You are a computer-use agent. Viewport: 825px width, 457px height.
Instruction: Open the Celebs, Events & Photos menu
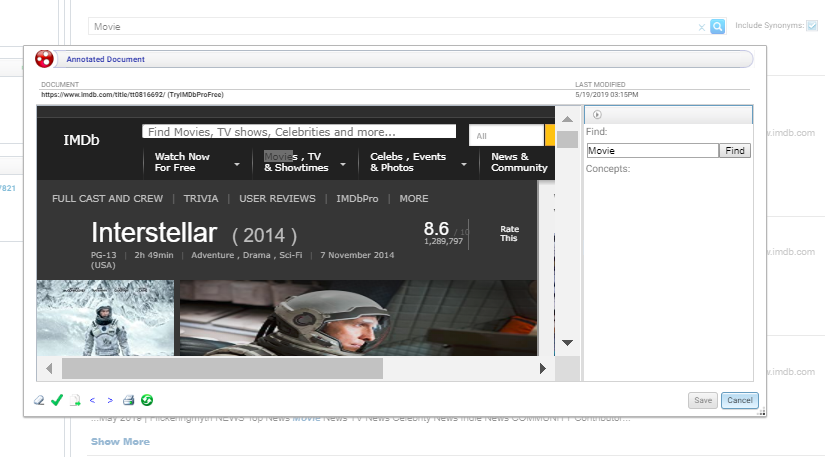(408, 162)
